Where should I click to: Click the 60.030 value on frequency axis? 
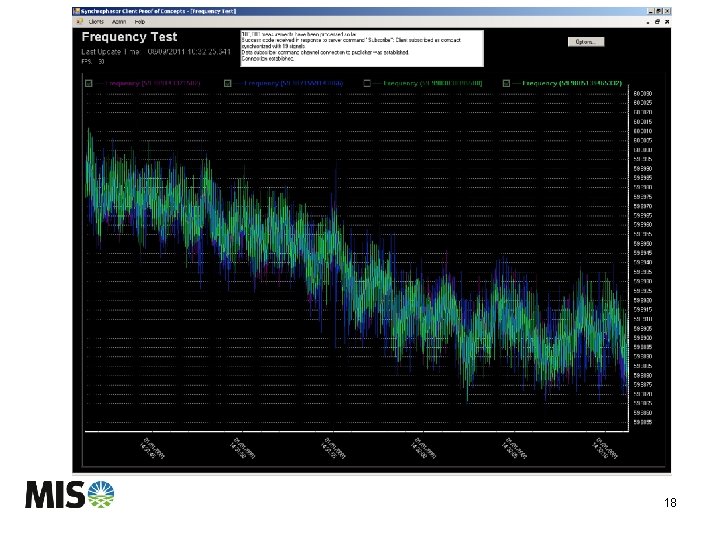(x=643, y=93)
